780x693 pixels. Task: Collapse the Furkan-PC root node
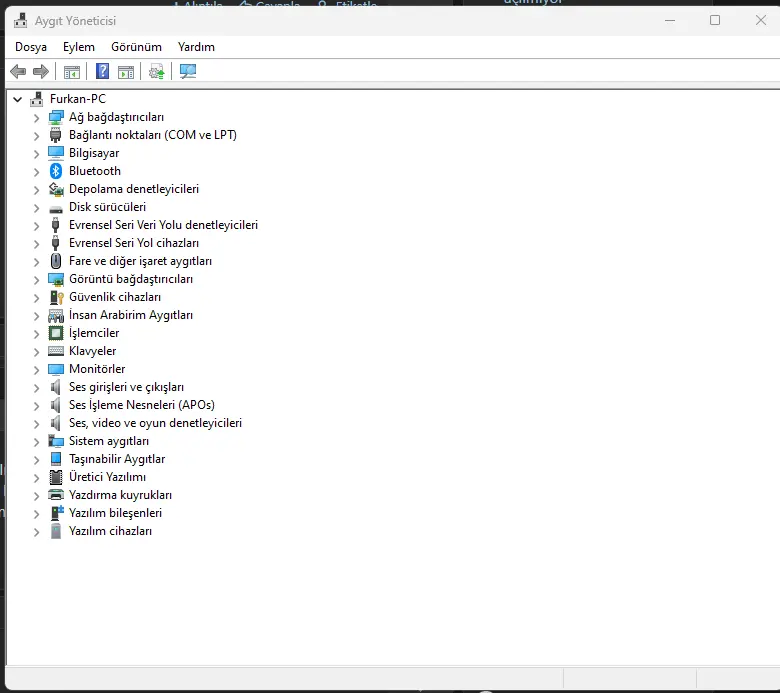coord(18,99)
